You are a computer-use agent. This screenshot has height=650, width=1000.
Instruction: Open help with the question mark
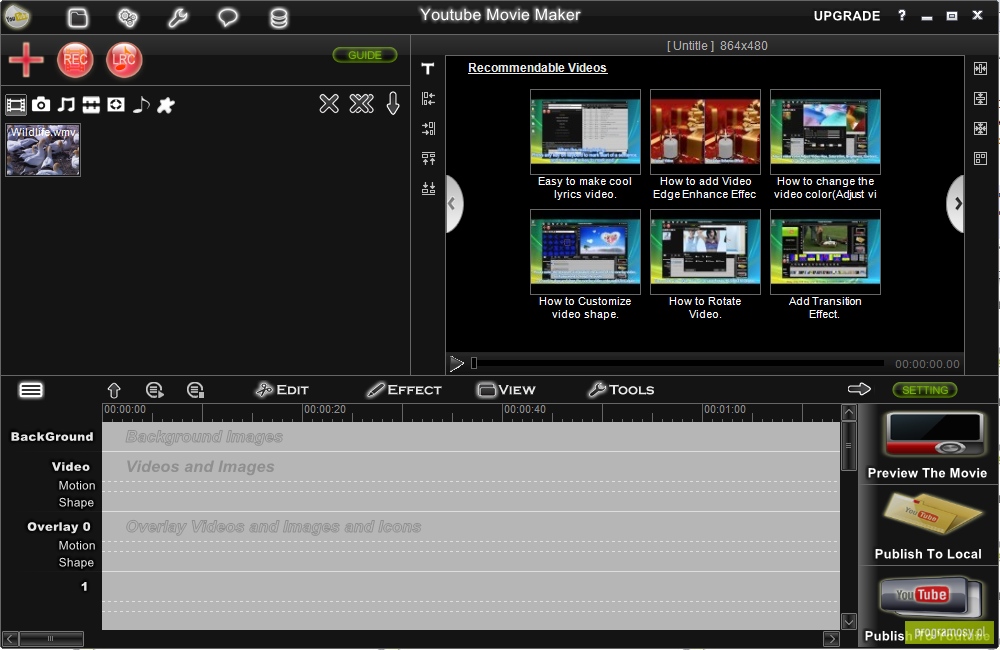point(902,15)
